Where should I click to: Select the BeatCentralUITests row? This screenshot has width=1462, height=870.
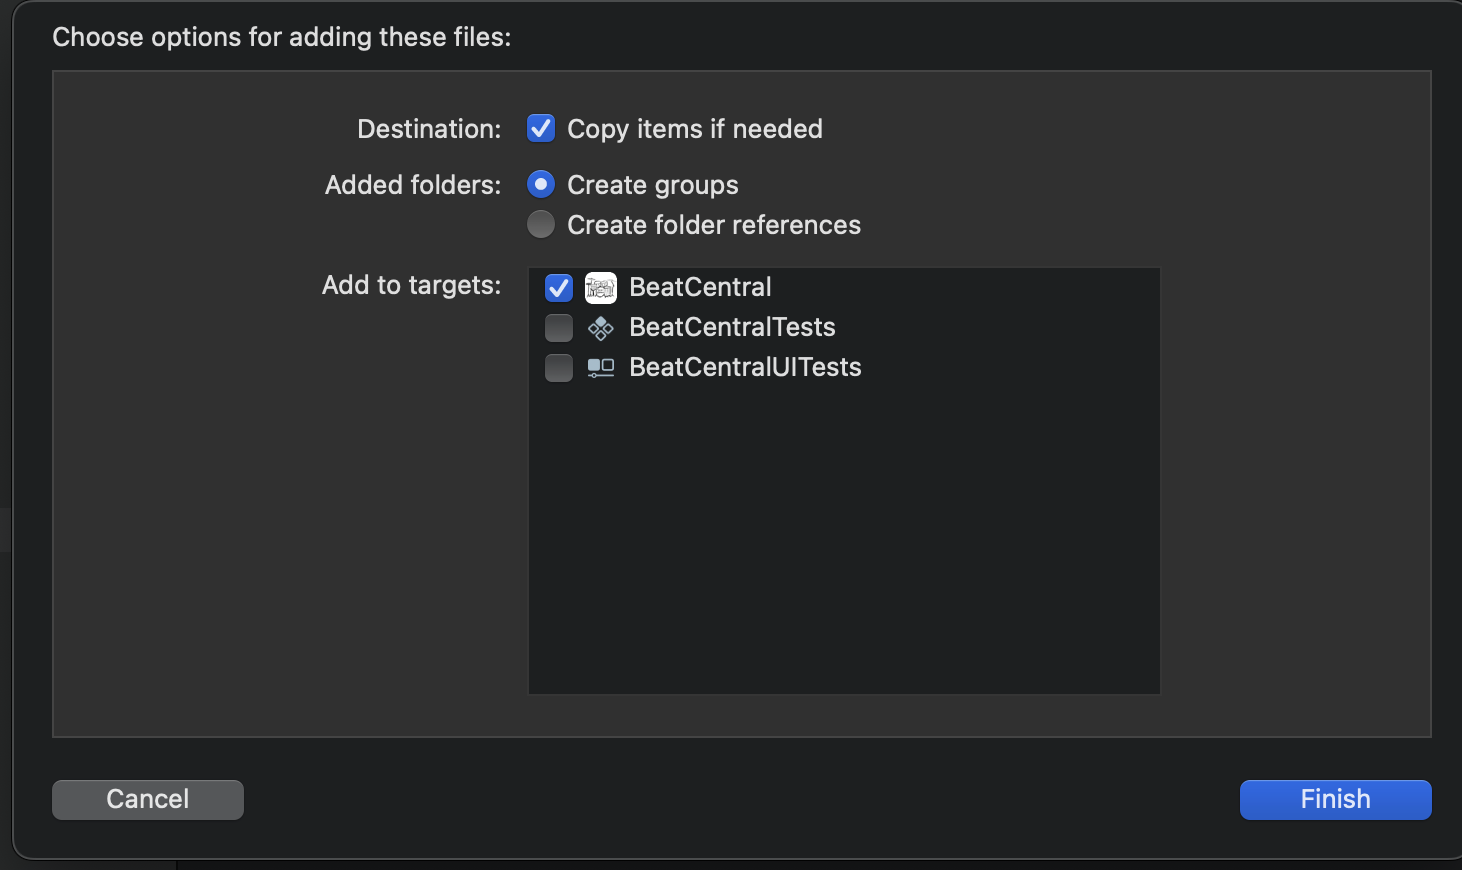click(745, 367)
